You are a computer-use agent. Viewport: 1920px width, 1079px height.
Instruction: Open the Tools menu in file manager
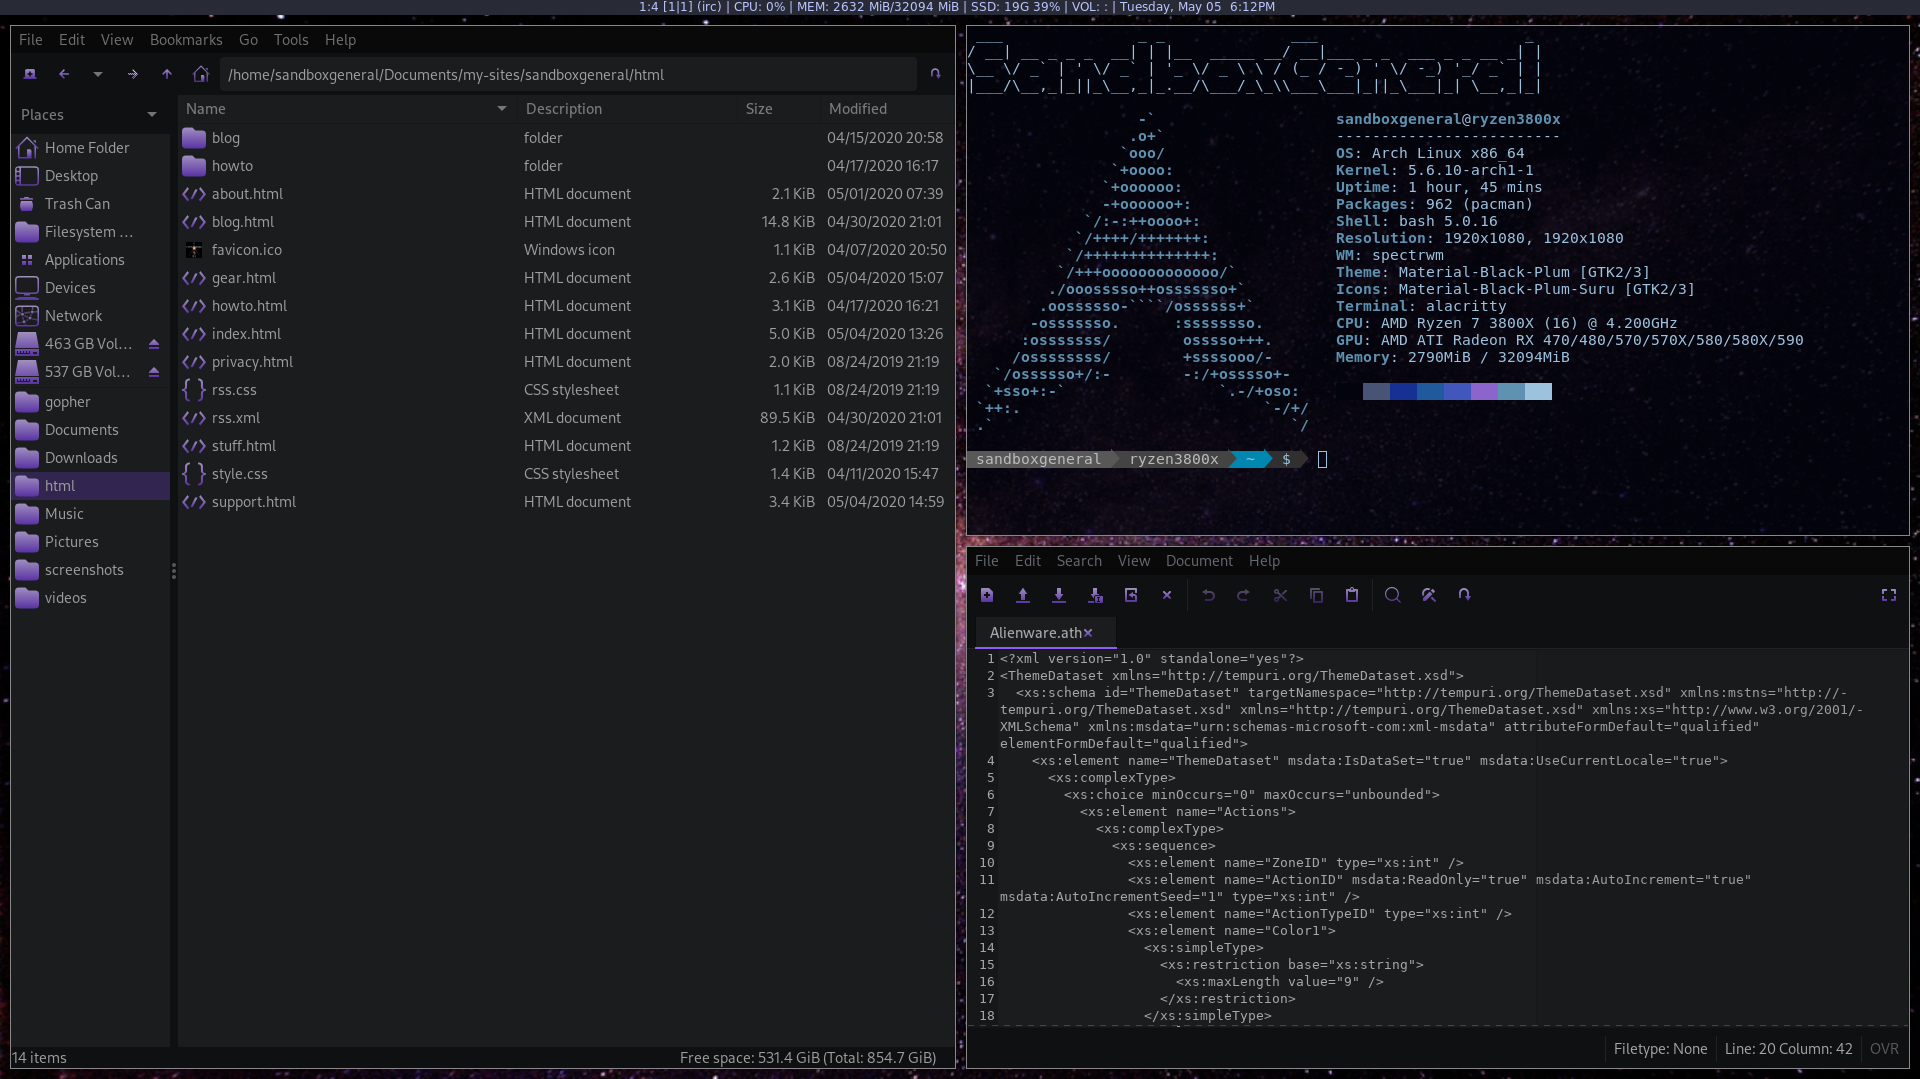(x=291, y=40)
